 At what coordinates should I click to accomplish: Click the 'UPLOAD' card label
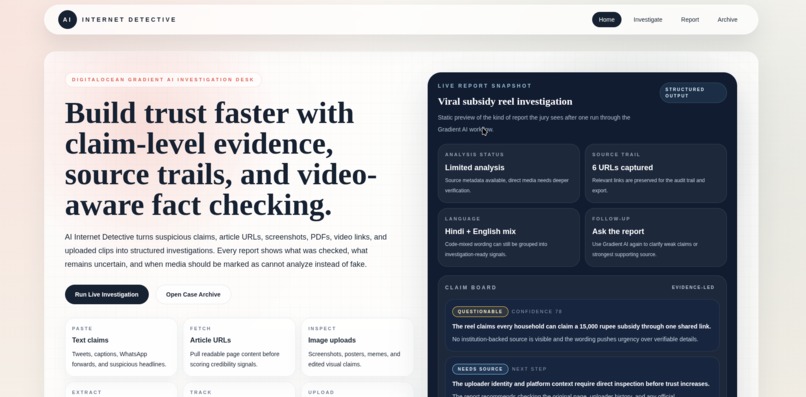click(x=321, y=392)
